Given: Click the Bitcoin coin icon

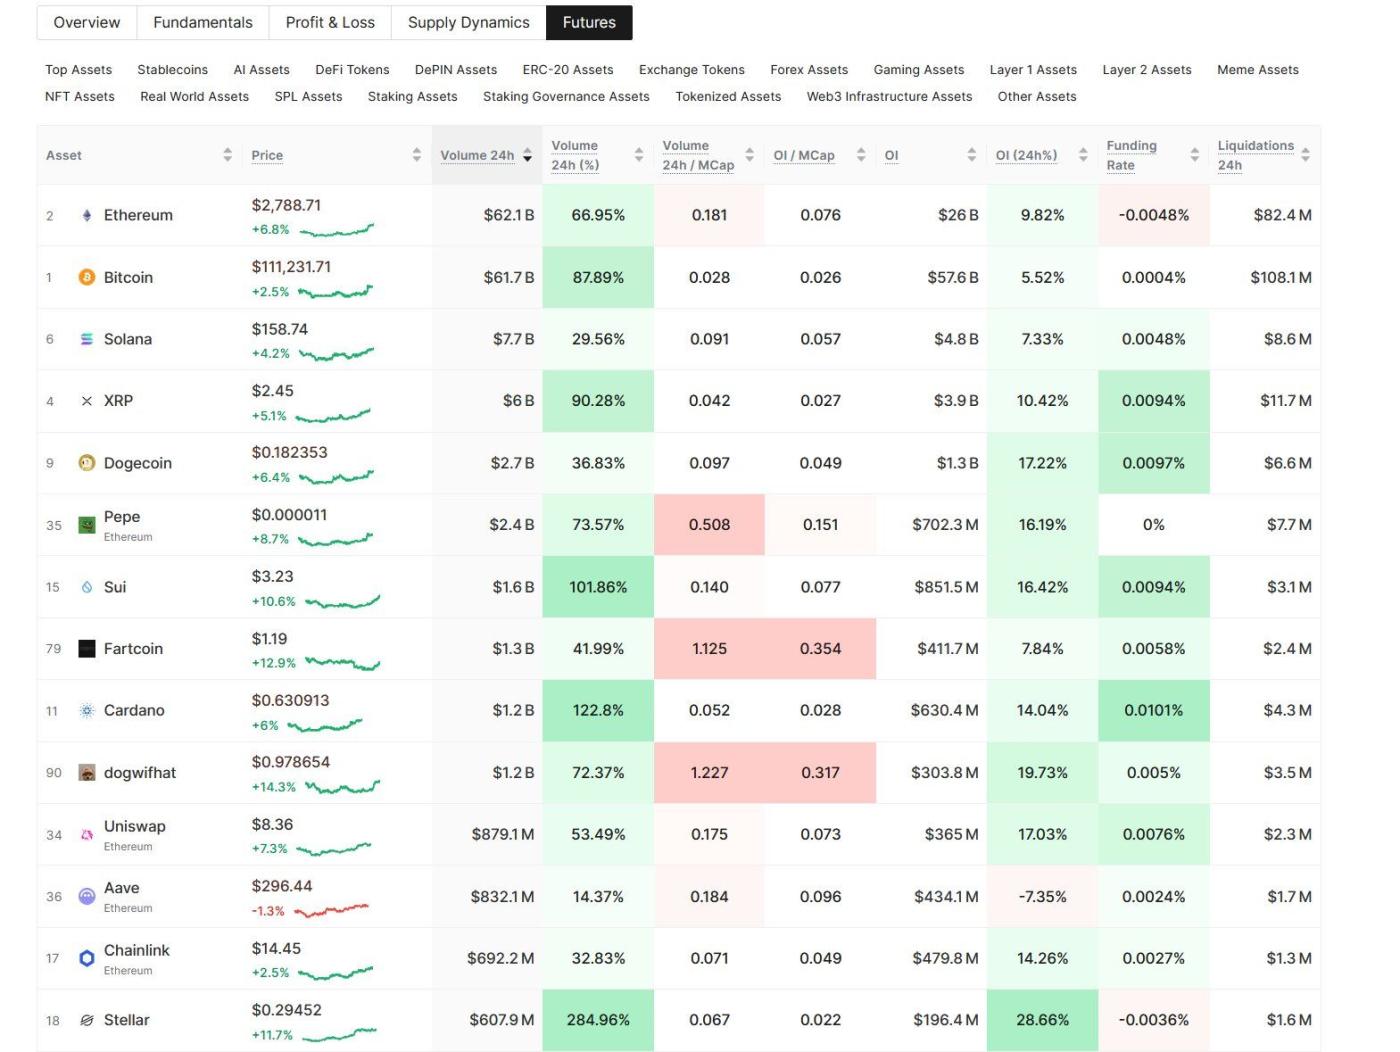Looking at the screenshot, I should pyautogui.click(x=85, y=277).
